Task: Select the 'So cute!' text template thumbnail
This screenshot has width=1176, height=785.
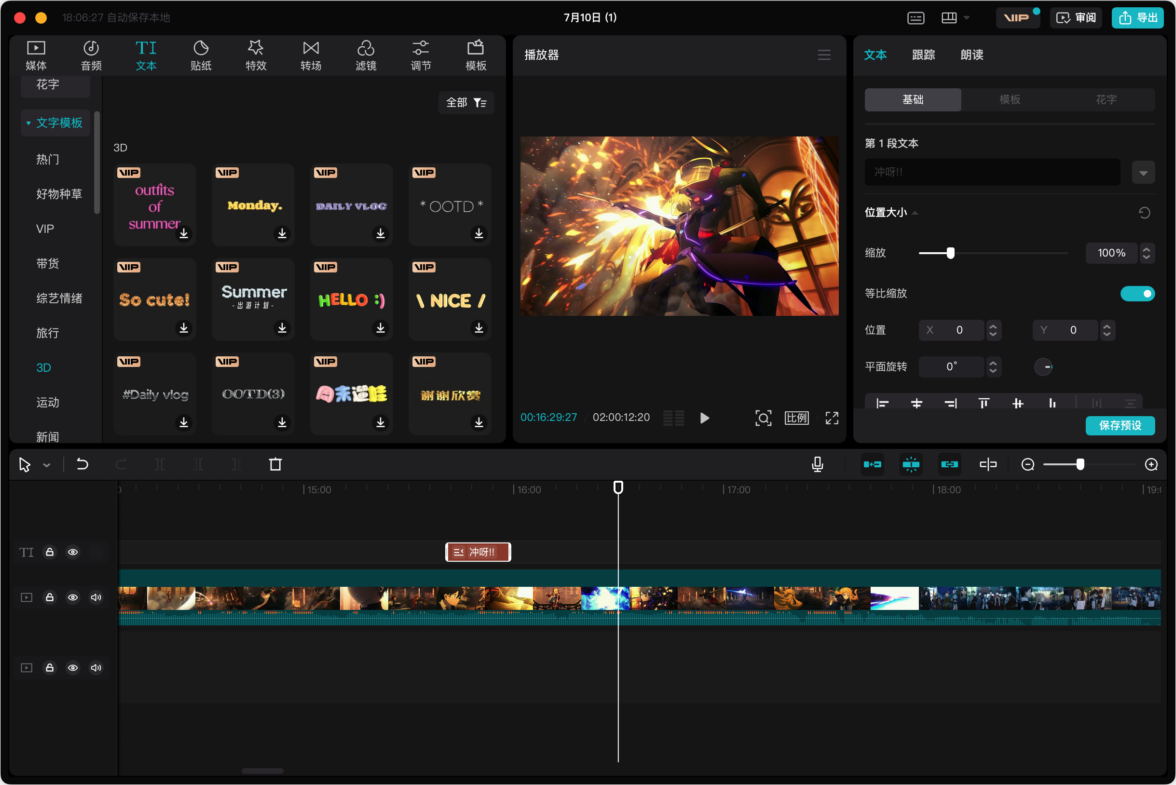Action: (x=154, y=299)
